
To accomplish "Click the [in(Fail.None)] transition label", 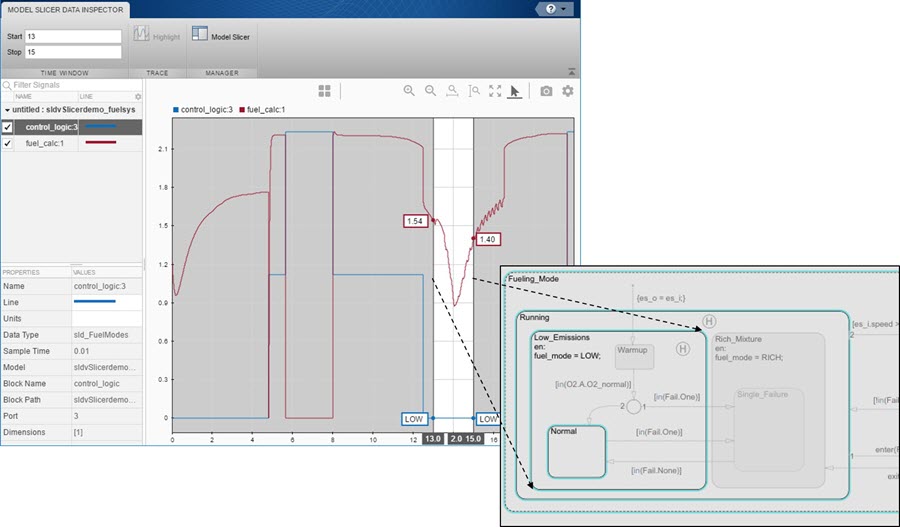I will (657, 470).
